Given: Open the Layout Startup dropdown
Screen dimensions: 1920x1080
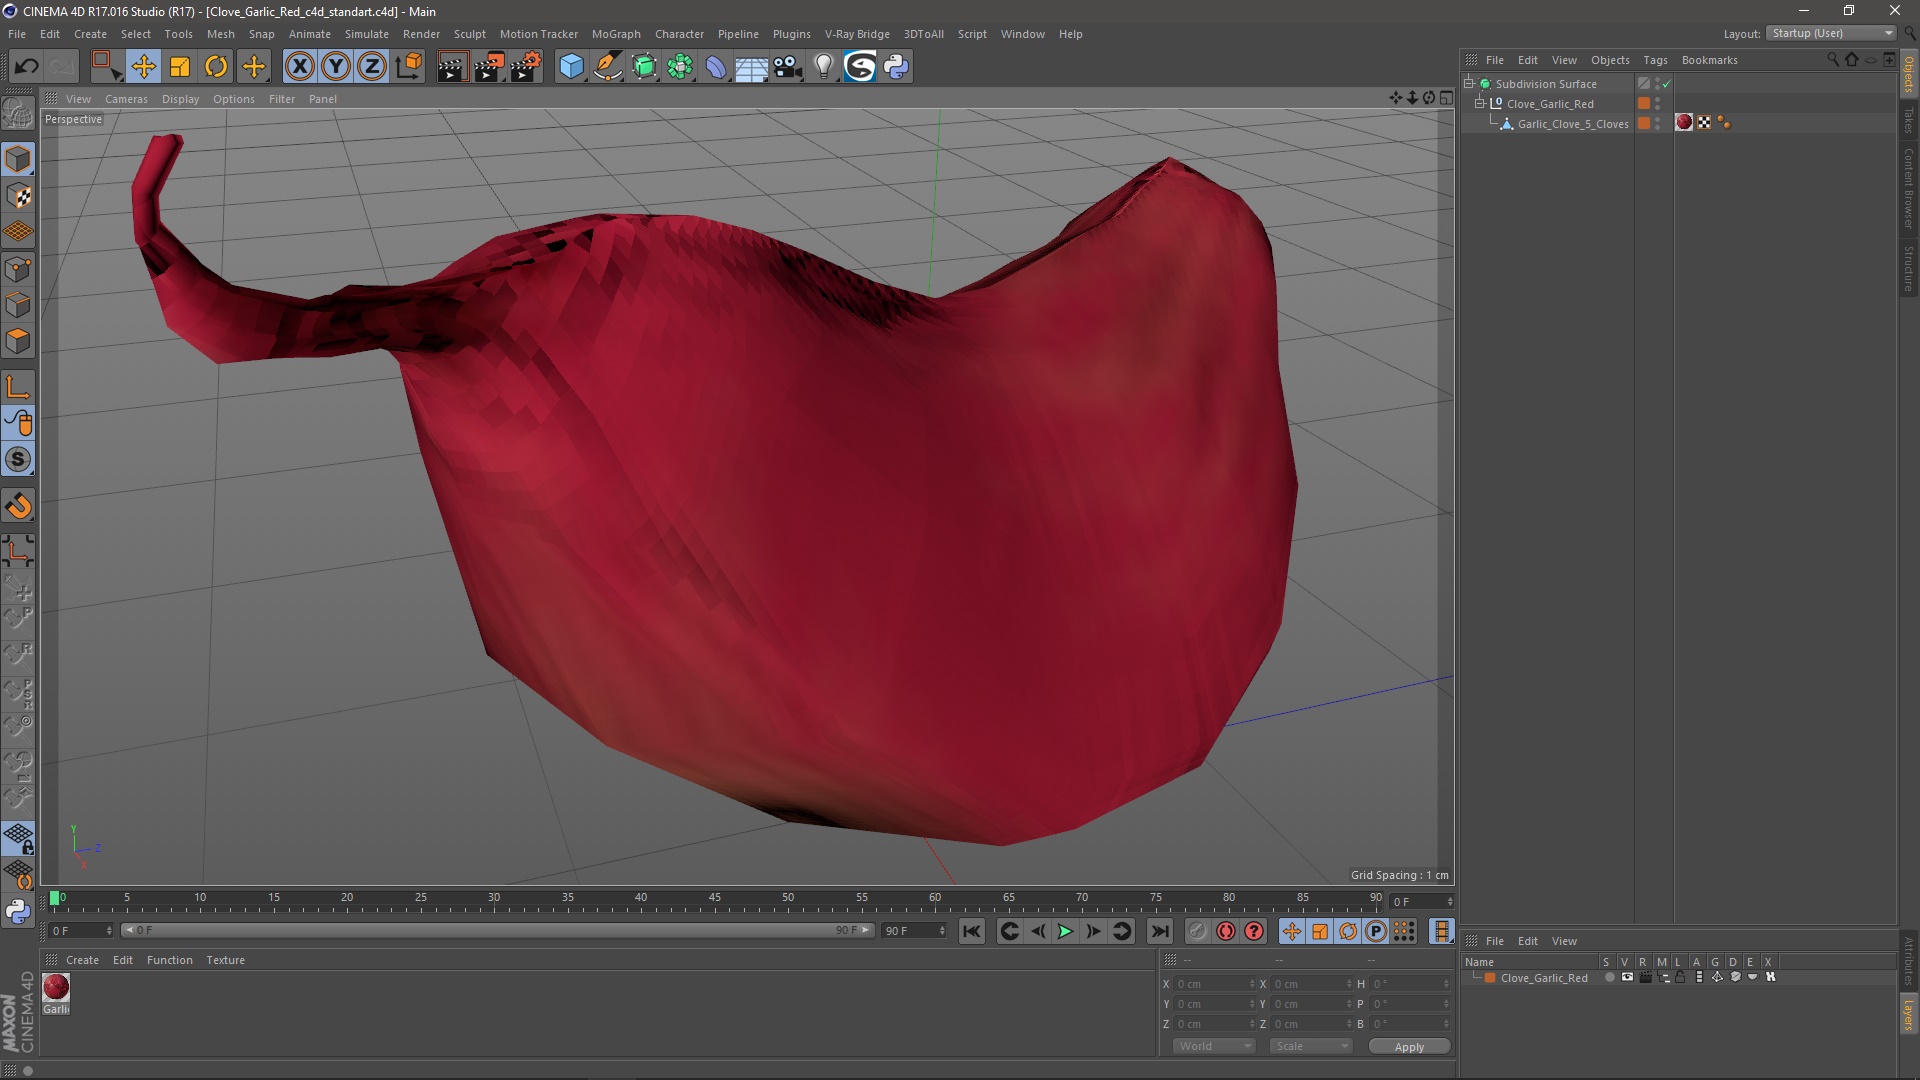Looking at the screenshot, I should (x=1832, y=33).
